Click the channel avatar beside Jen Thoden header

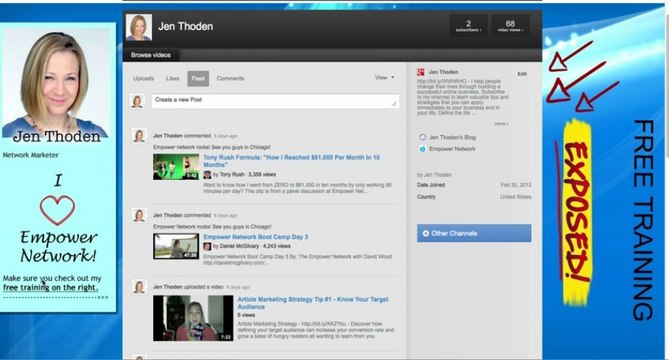tap(139, 27)
